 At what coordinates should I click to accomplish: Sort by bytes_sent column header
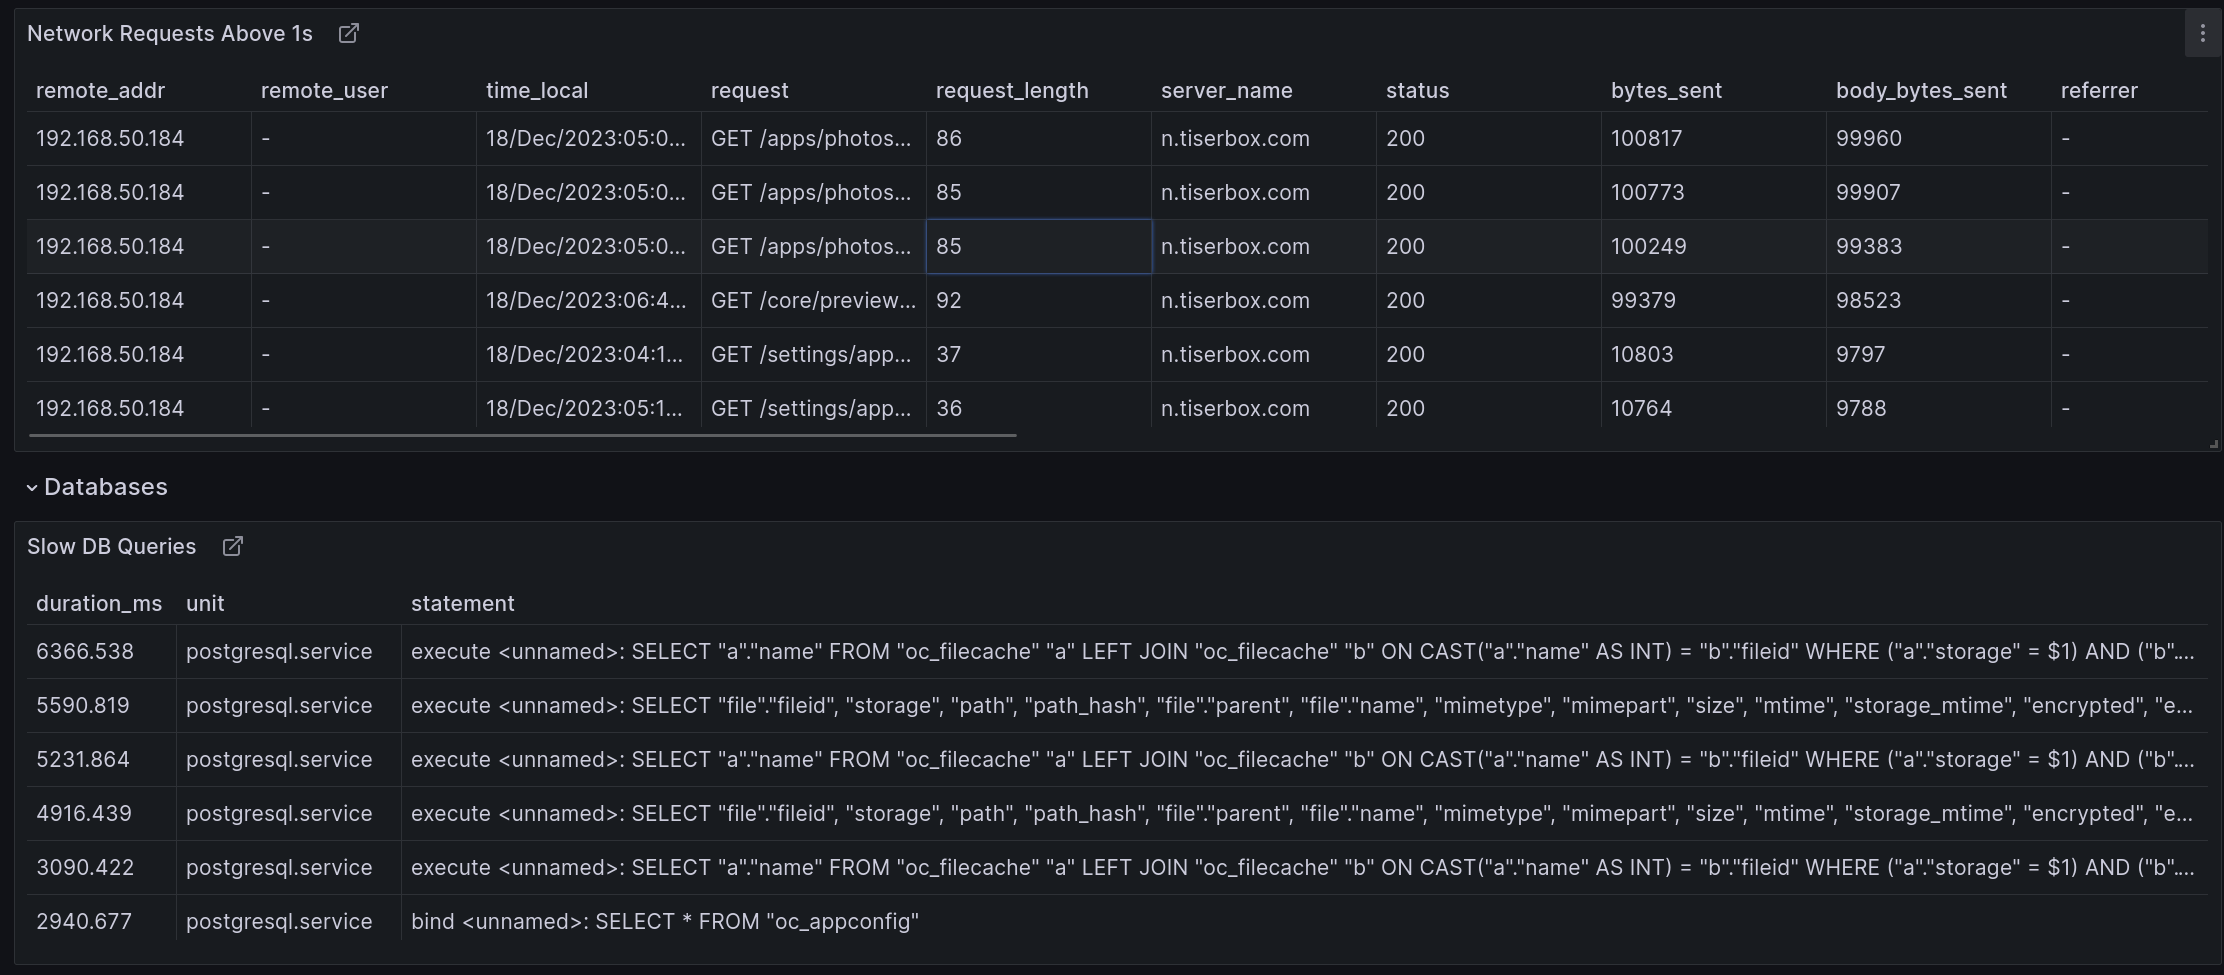(1667, 90)
